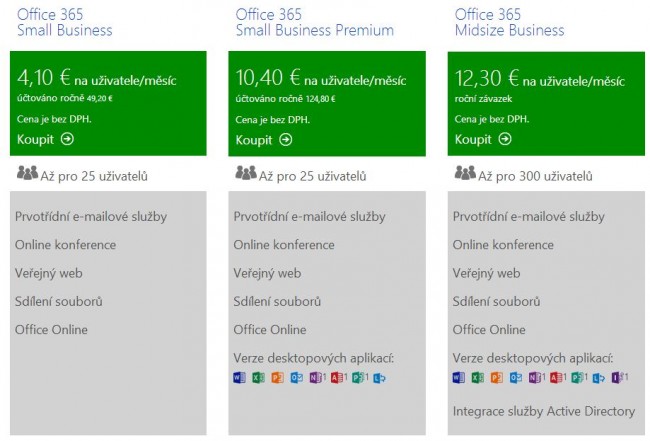The height and width of the screenshot is (441, 650).
Task: Click 'Sdílení souborů' in Small Business Premium
Action: click(277, 301)
